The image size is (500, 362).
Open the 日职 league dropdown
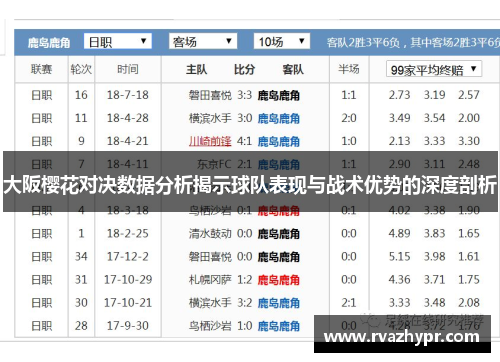tap(118, 41)
